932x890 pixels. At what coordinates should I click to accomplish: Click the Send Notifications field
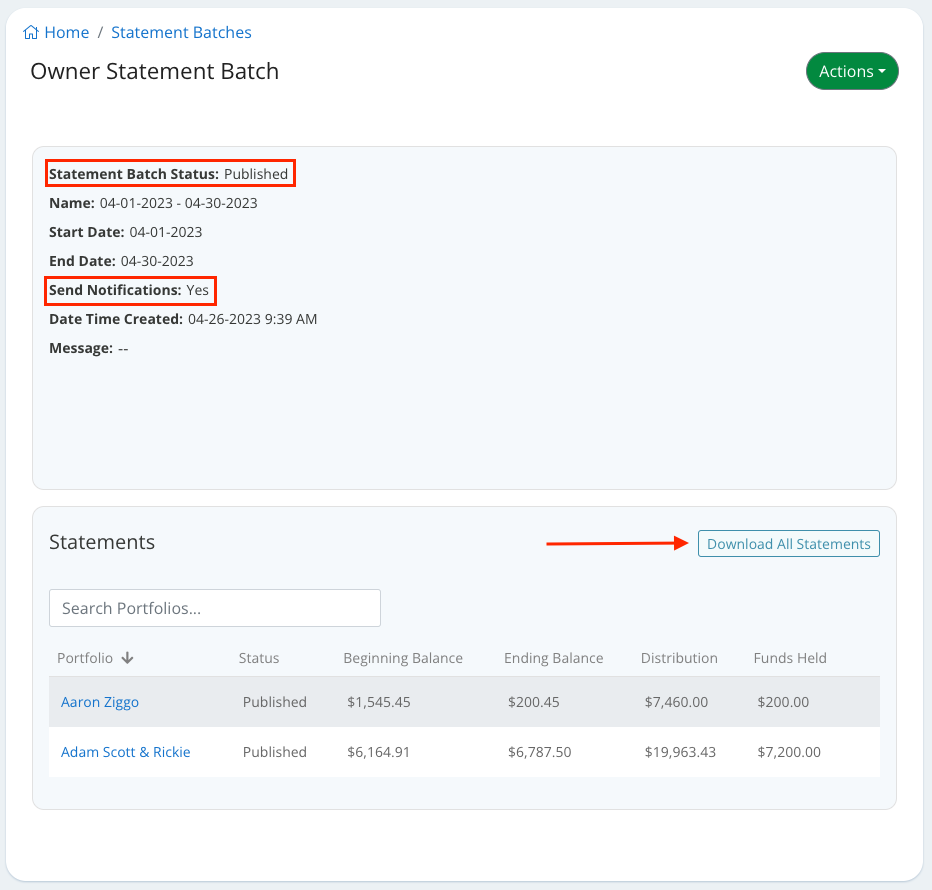130,290
